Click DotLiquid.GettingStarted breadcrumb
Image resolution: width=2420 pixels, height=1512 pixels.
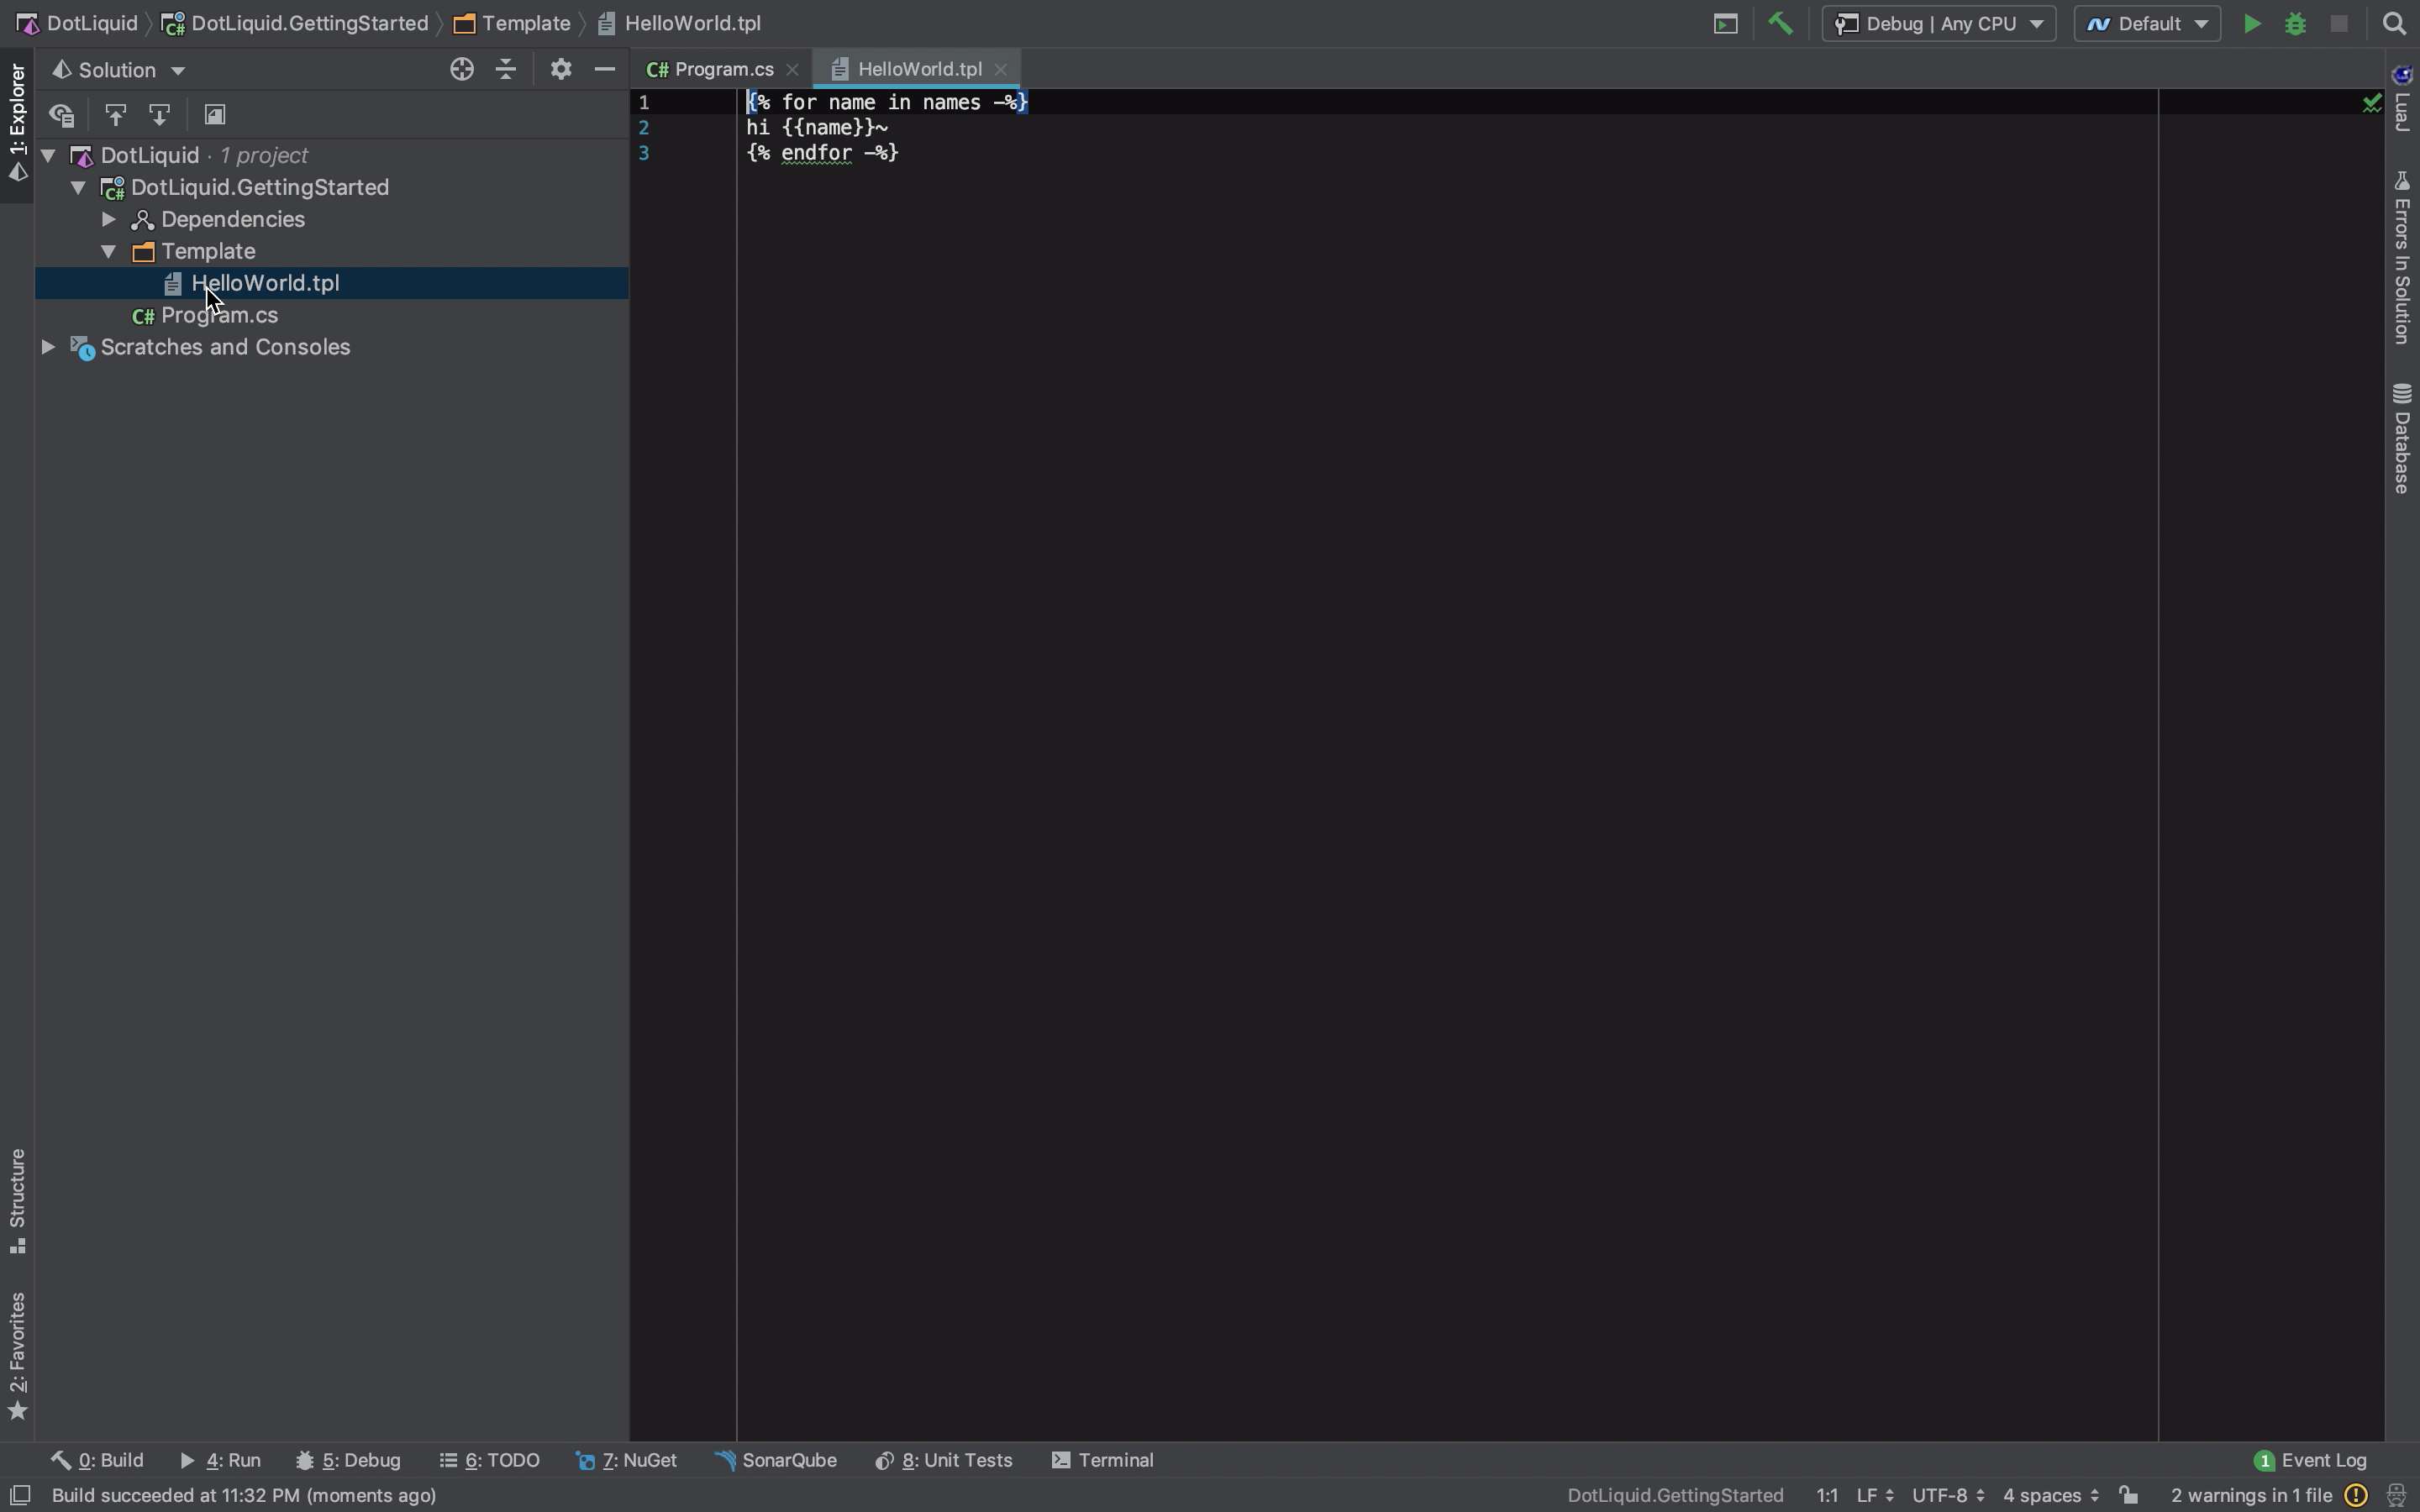[295, 24]
